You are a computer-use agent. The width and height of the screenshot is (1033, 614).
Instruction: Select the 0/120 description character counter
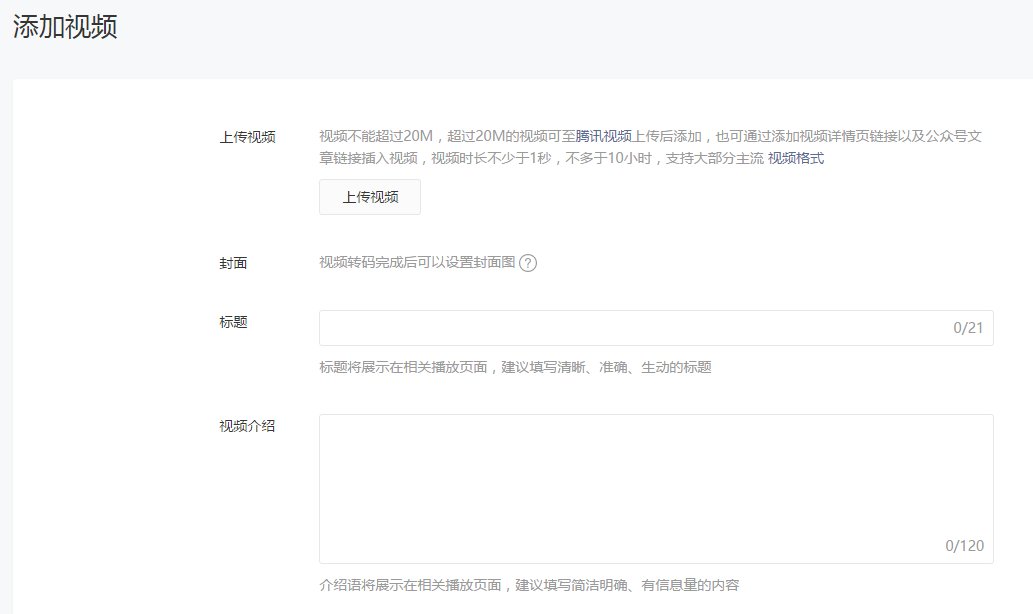click(963, 546)
